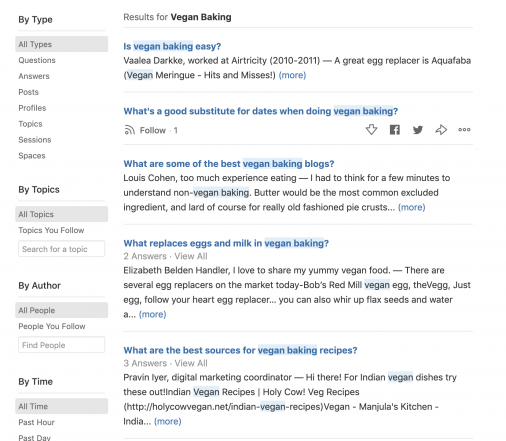Open the three-dots more options menu
506x441 pixels.
click(464, 130)
